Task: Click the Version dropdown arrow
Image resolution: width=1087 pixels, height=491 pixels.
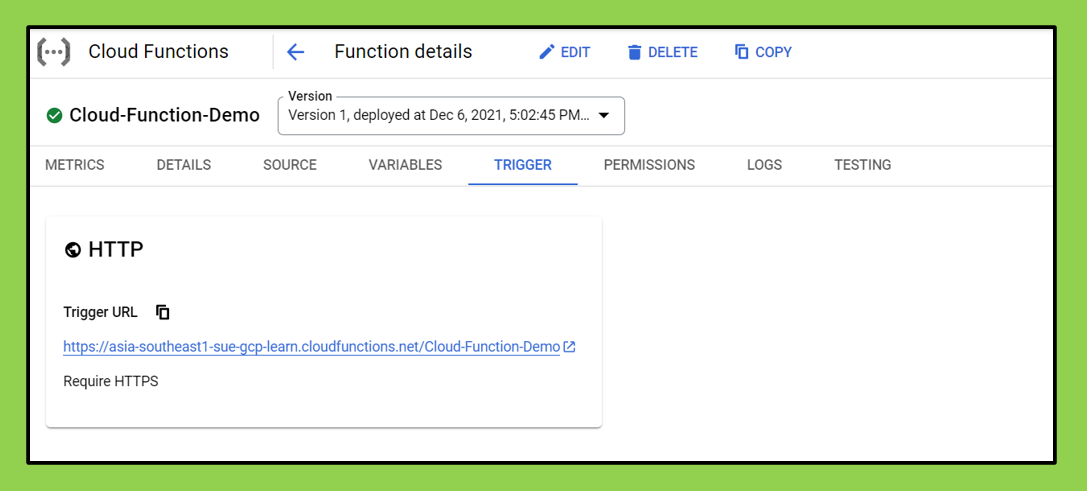Action: [x=604, y=116]
